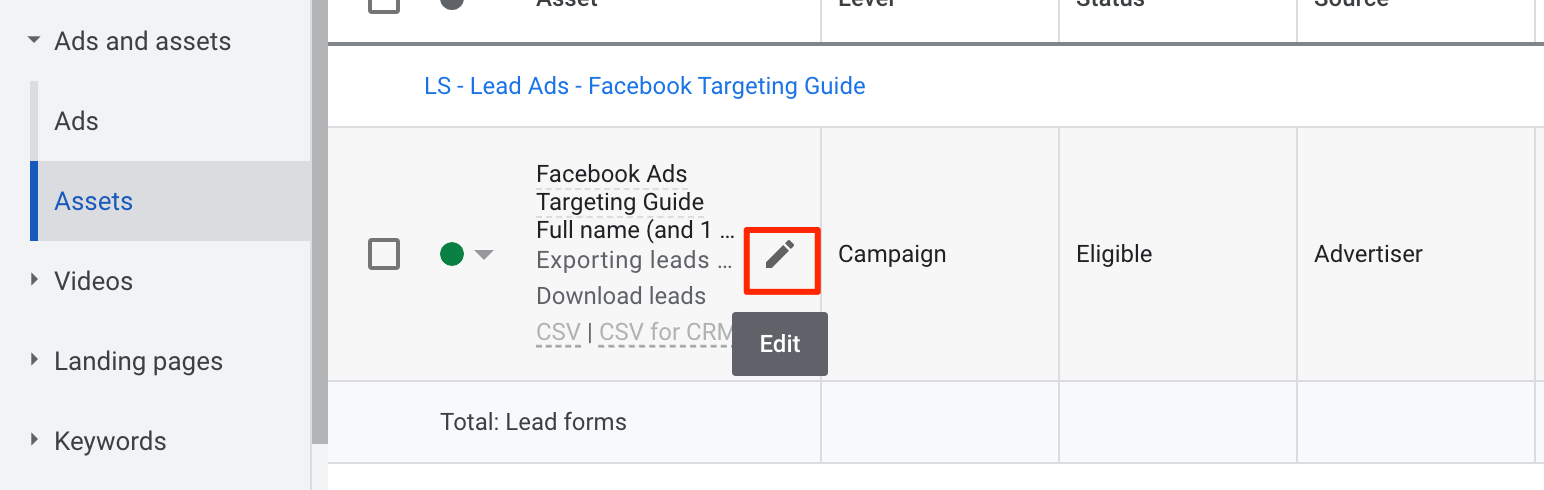Collapse the Ads and assets section
Screen dimensions: 1544x490
click(x=35, y=41)
